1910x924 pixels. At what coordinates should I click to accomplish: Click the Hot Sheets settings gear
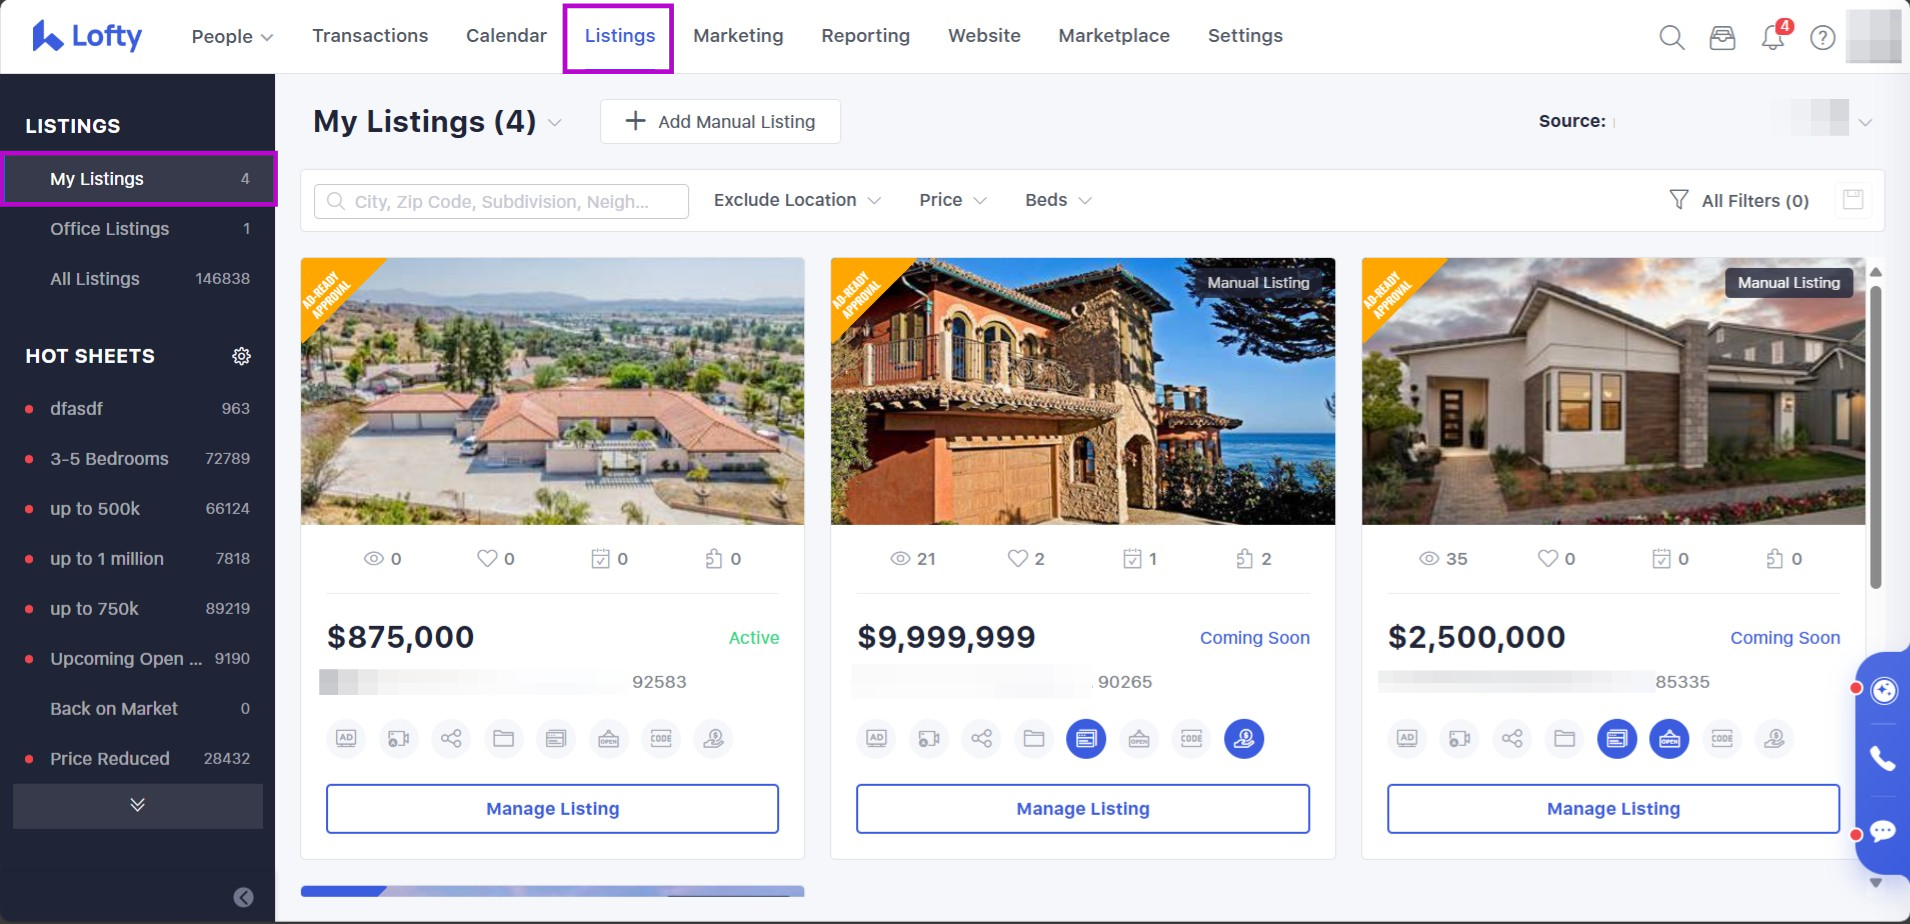tap(242, 355)
